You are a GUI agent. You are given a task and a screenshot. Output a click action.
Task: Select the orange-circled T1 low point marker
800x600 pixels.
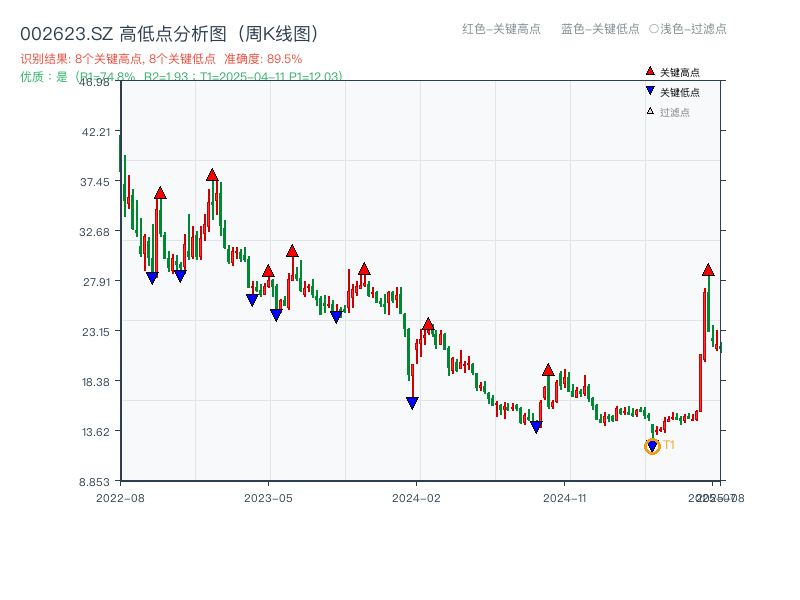pyautogui.click(x=651, y=446)
